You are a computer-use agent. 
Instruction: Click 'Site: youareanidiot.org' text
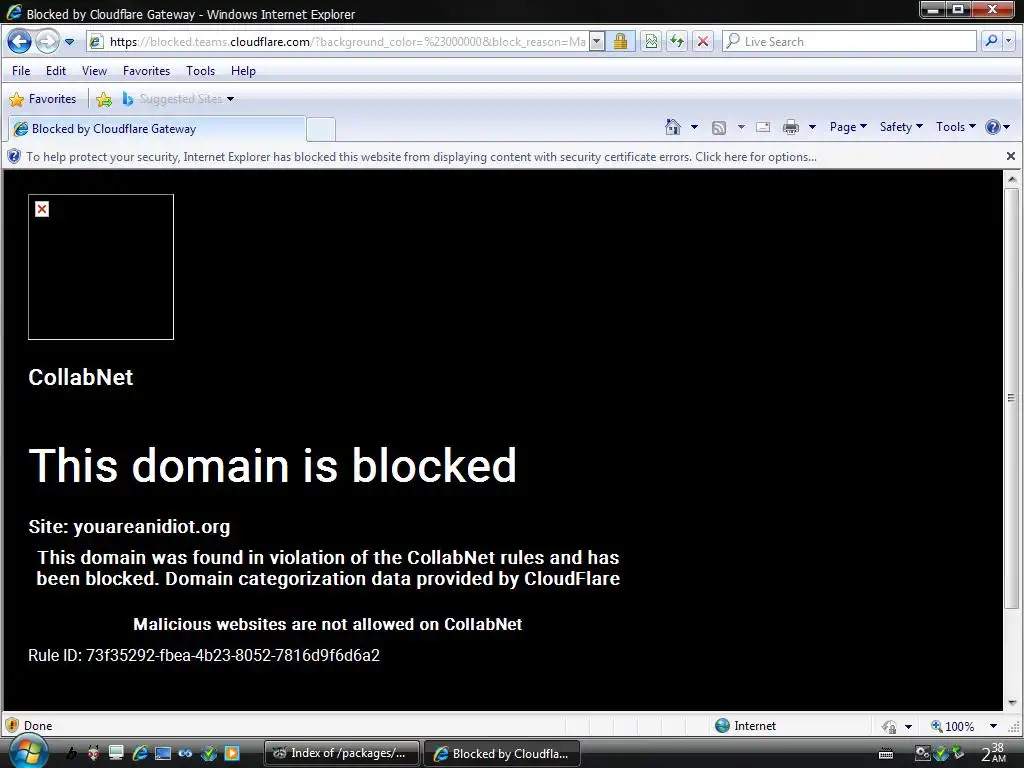129,527
